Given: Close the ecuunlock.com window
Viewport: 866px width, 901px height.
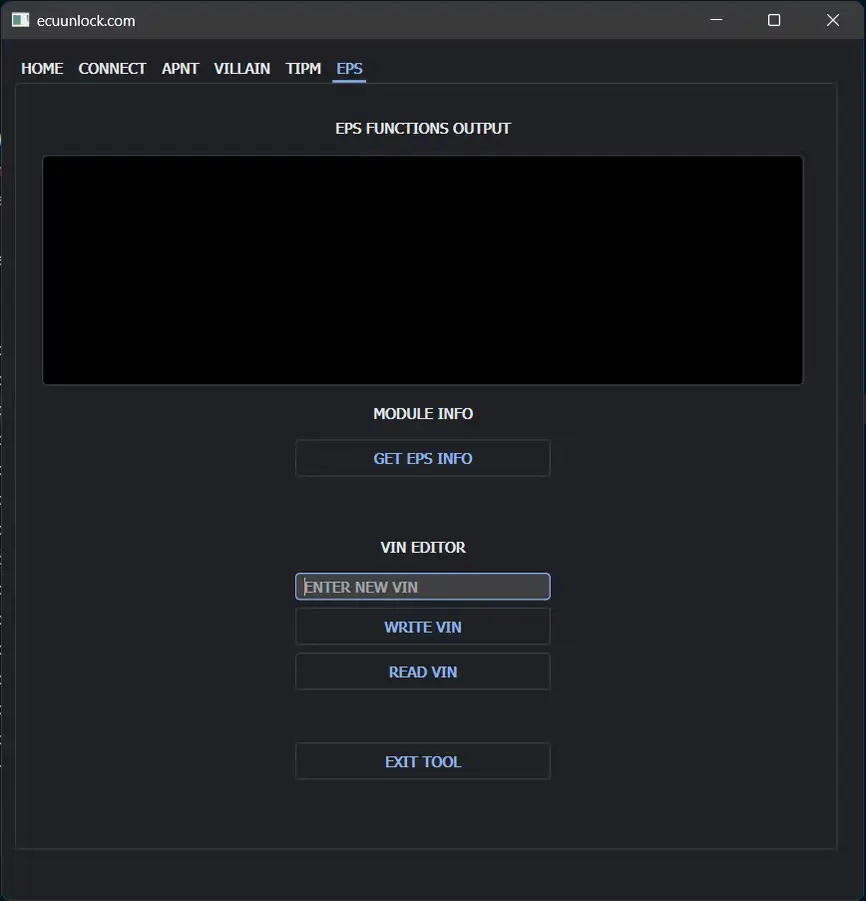Looking at the screenshot, I should tap(832, 20).
